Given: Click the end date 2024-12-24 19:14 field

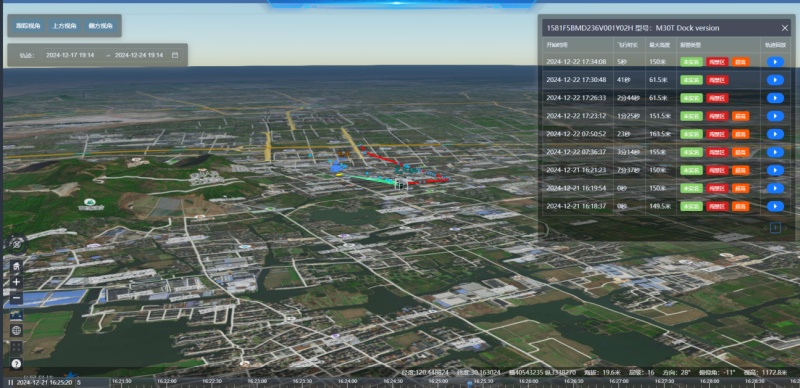Looking at the screenshot, I should 139,55.
